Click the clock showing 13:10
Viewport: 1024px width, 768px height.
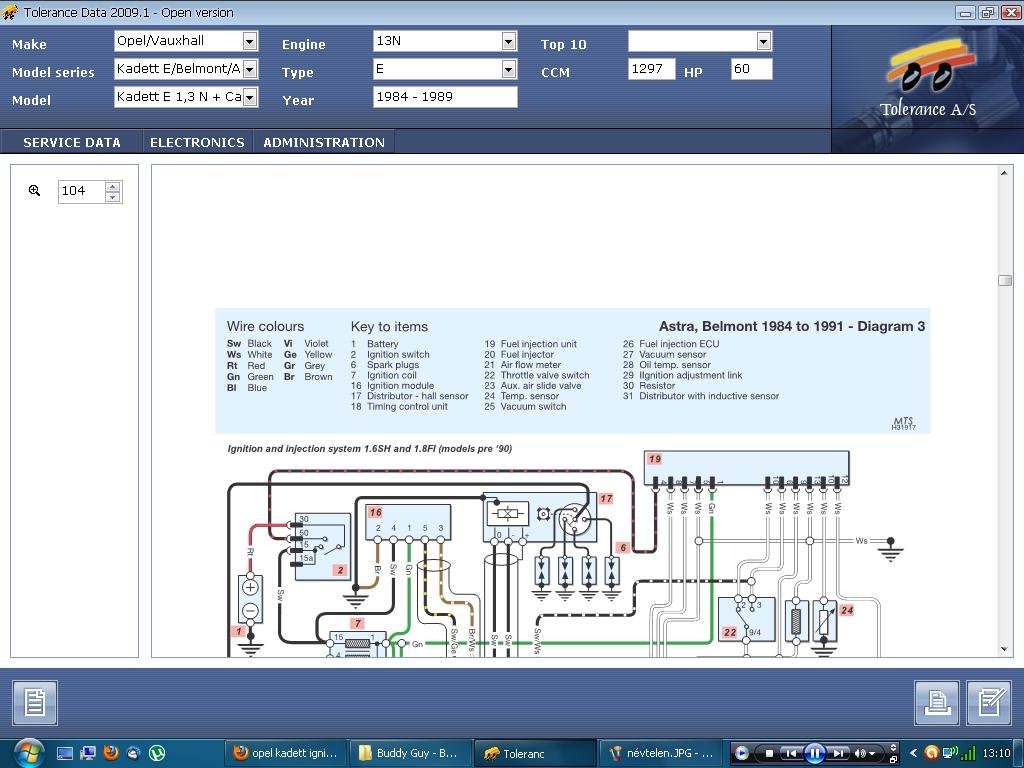[997, 753]
